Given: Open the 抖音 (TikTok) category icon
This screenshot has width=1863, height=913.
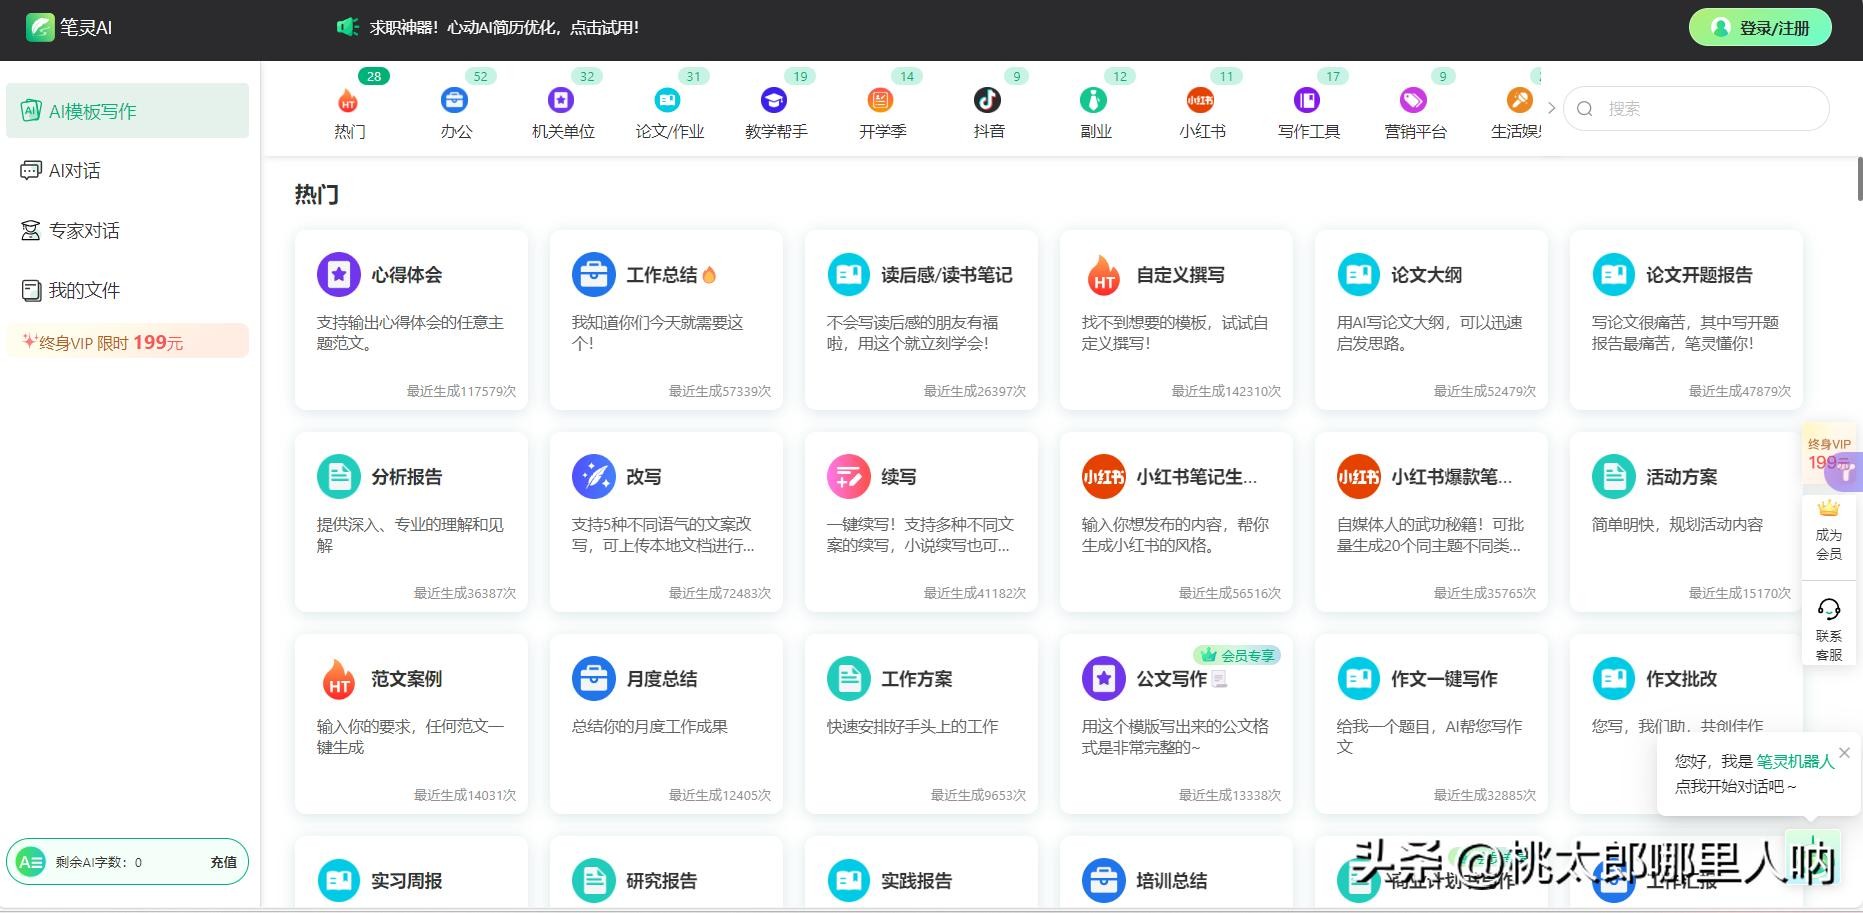Looking at the screenshot, I should (987, 100).
